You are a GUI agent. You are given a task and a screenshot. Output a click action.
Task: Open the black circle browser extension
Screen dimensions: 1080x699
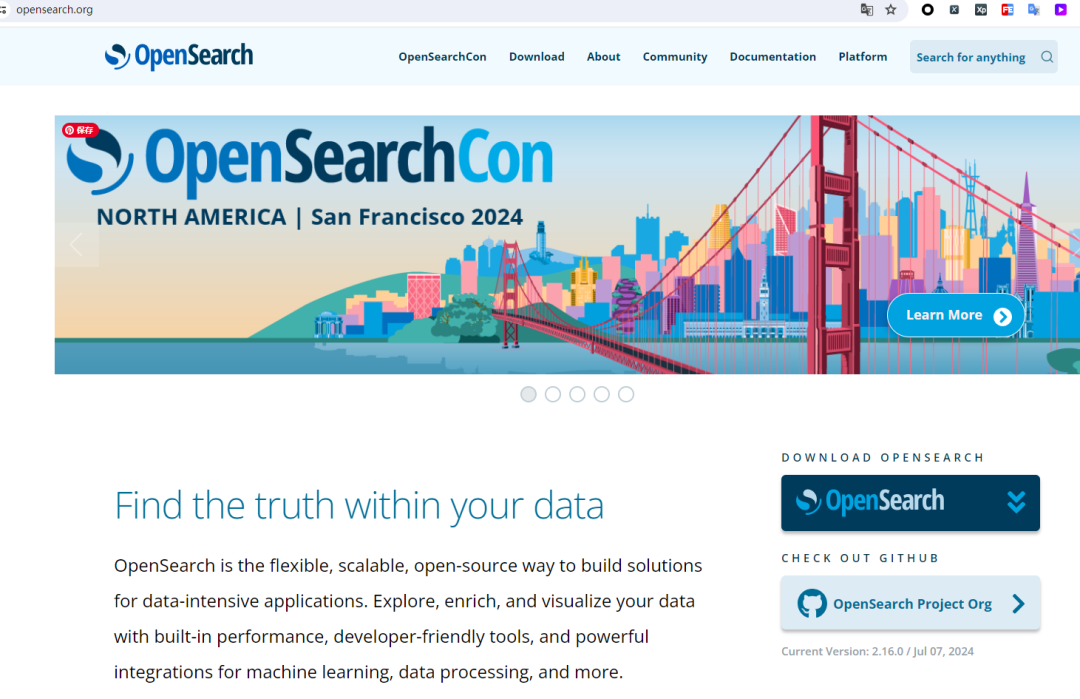click(928, 10)
